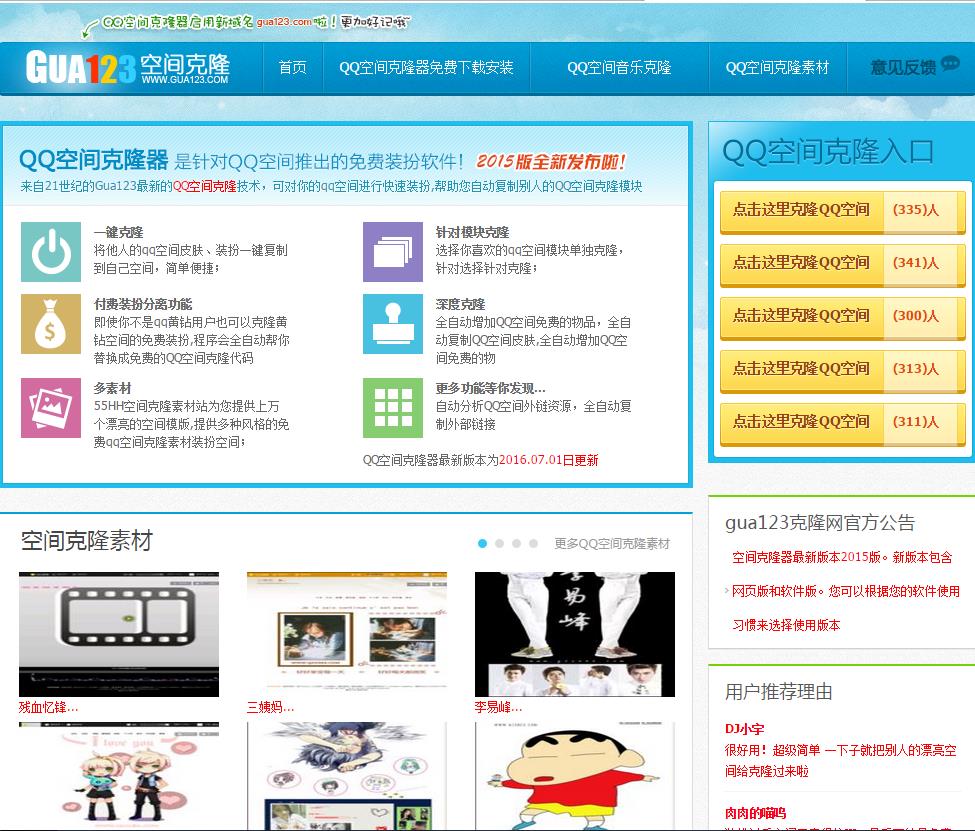Image resolution: width=975 pixels, height=831 pixels.
Task: Click the GUA123 空间克隆 site logo
Action: tap(127, 67)
